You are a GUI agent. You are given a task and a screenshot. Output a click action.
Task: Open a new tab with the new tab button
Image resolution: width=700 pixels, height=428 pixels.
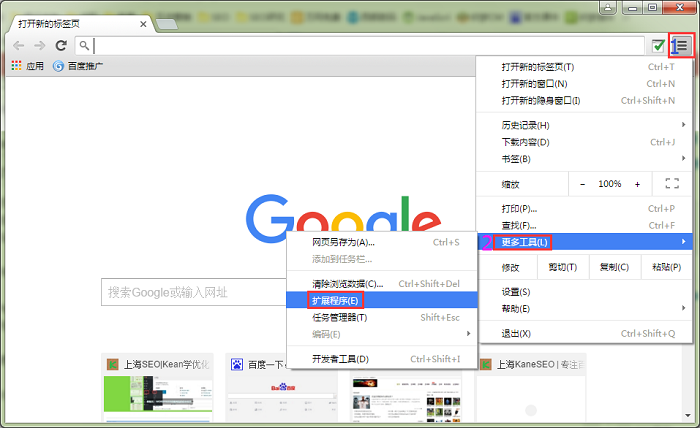[167, 24]
